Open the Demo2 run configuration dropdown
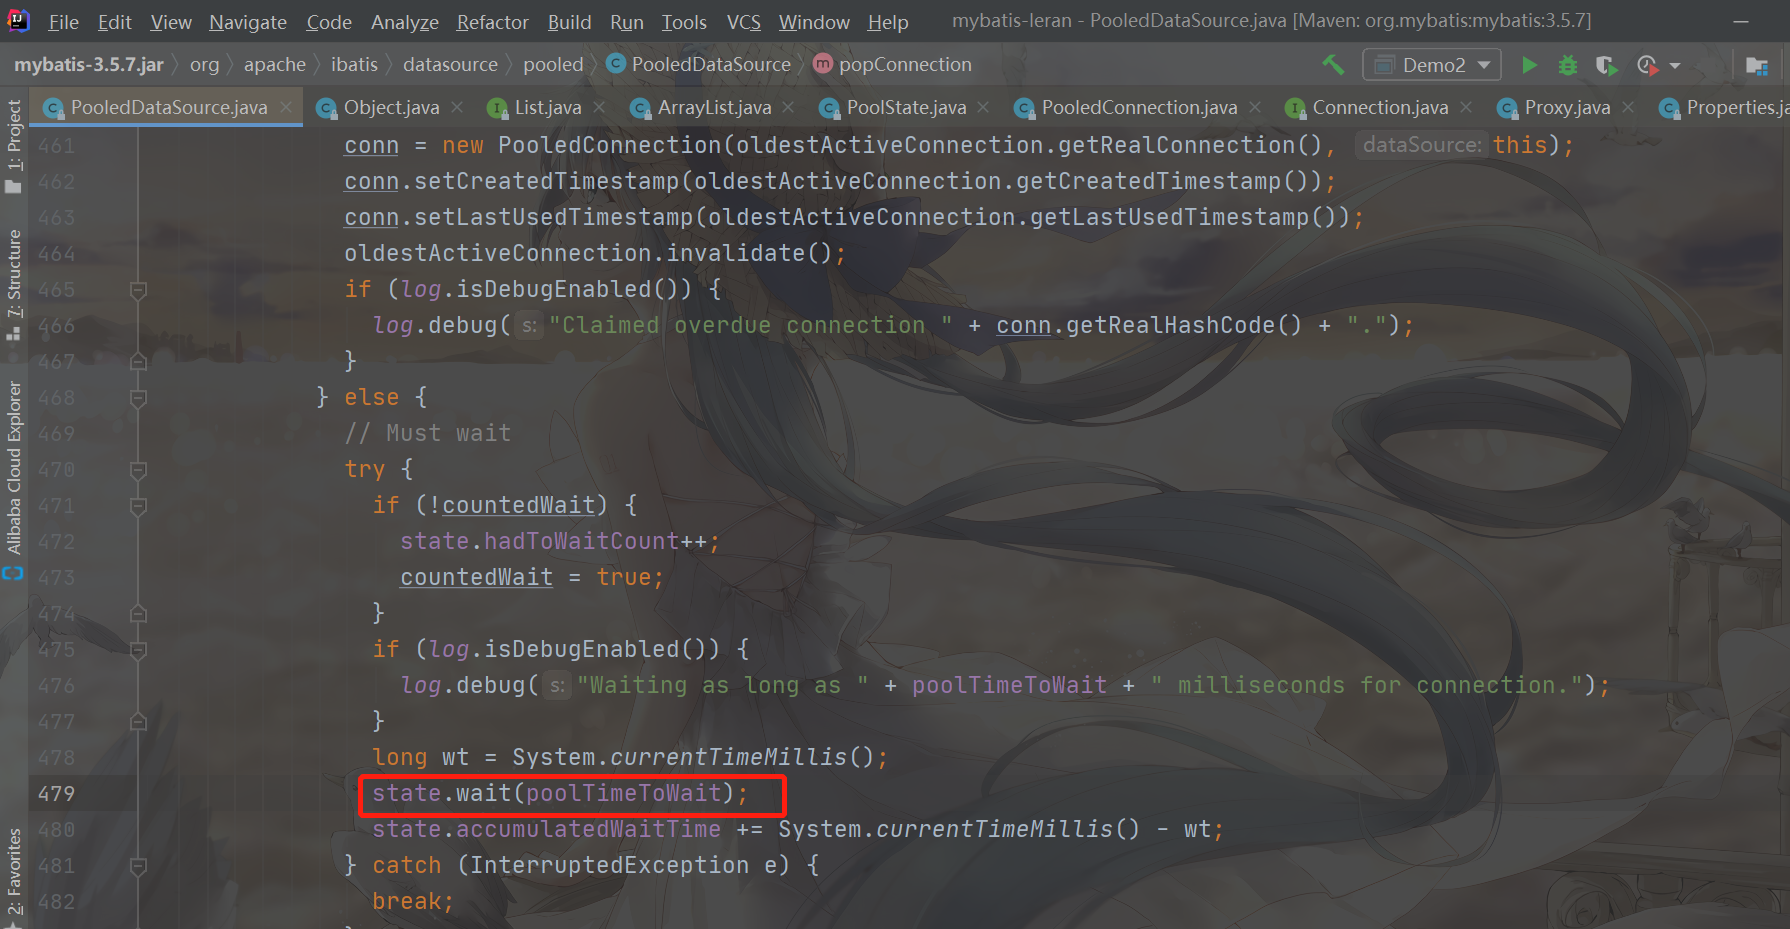Screen dimensions: 1790x929 click(x=1432, y=65)
